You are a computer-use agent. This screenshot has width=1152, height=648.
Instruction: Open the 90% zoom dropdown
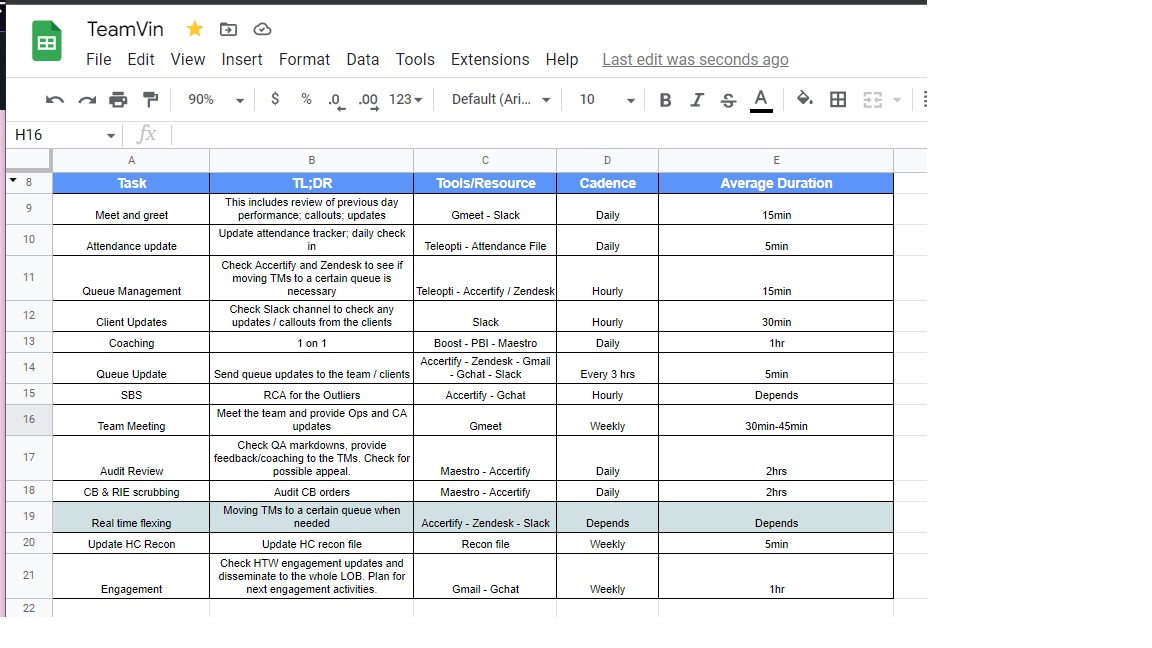pyautogui.click(x=215, y=99)
